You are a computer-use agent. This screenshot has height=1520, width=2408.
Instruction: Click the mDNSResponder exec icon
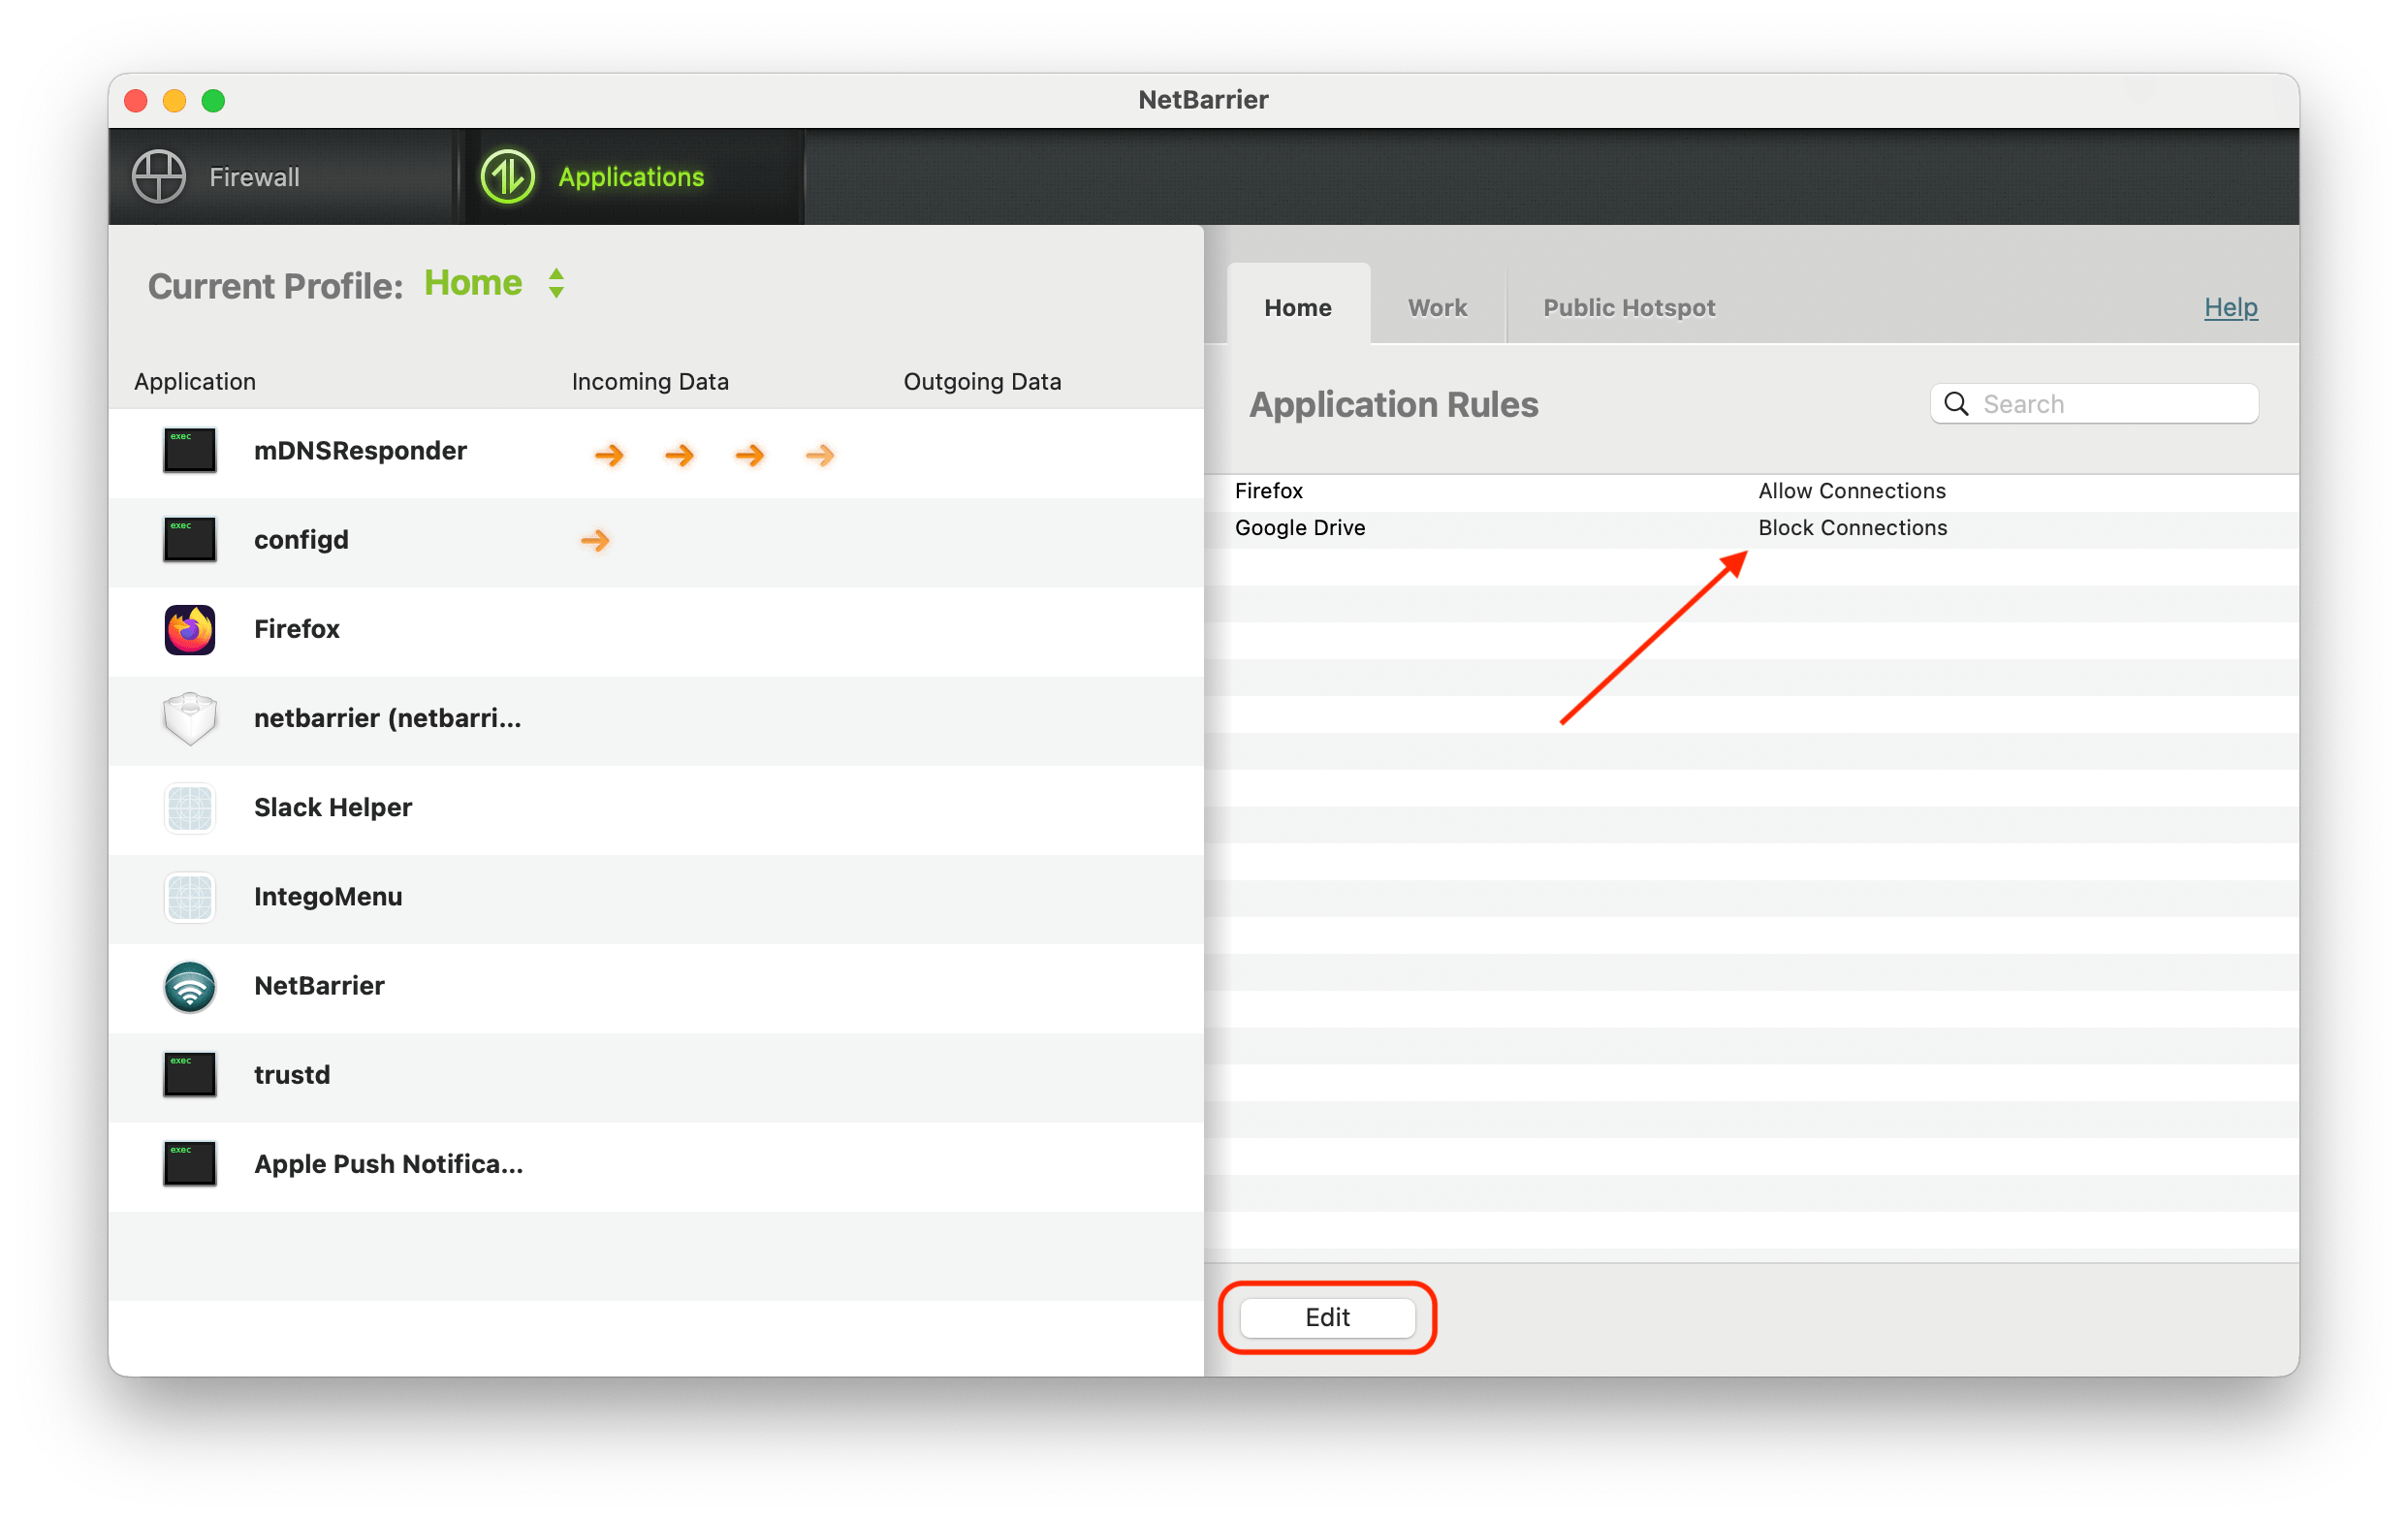[189, 450]
